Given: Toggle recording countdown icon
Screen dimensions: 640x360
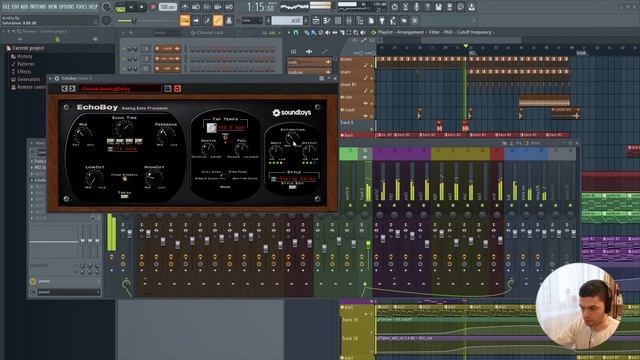Looking at the screenshot, I should tap(207, 7).
